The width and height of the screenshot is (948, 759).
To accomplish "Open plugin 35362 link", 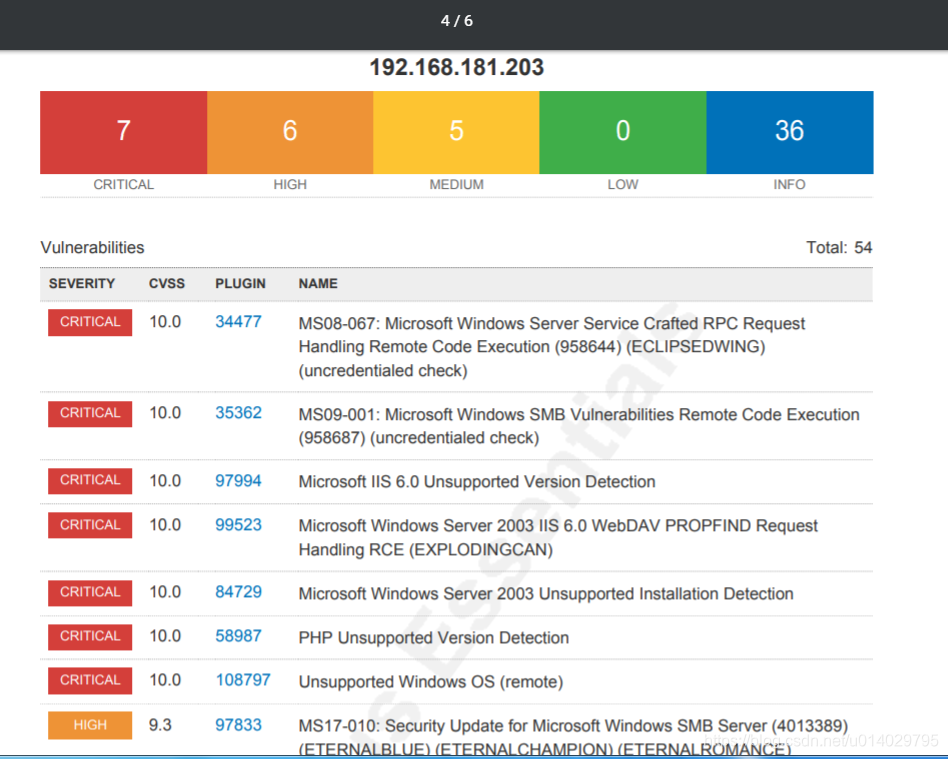I will (238, 413).
